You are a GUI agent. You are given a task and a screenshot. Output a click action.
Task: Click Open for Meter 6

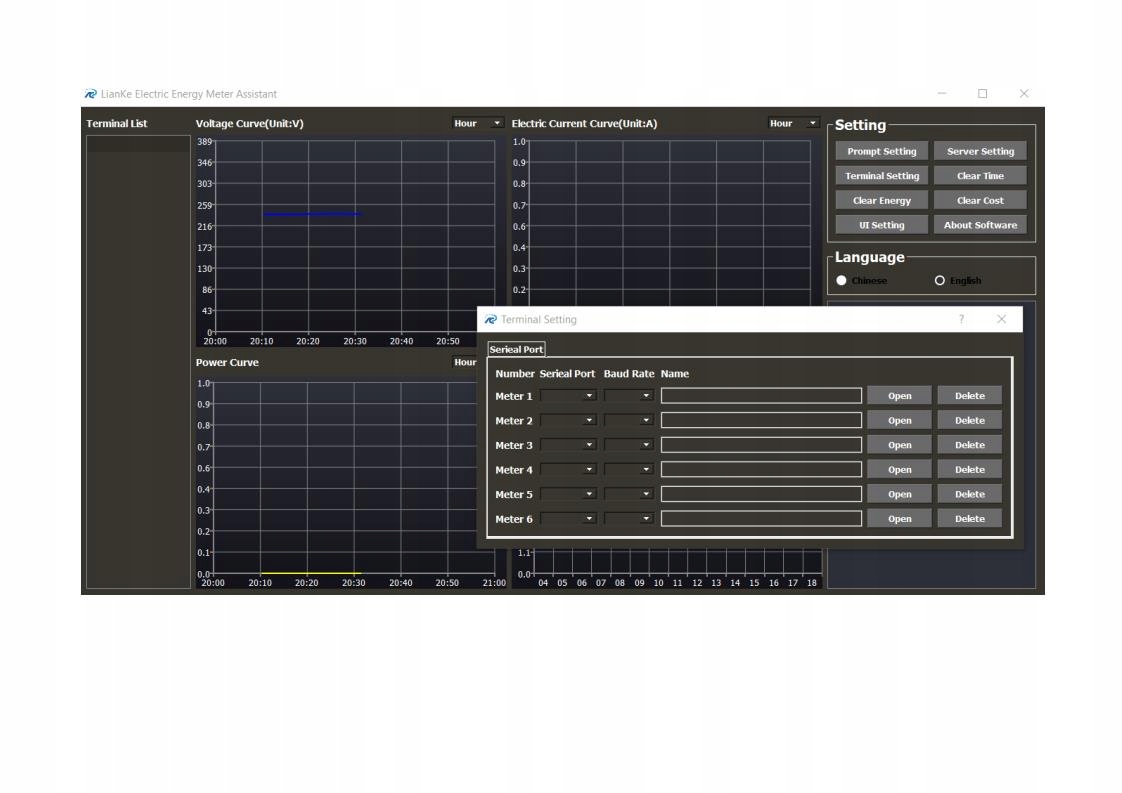pos(899,518)
